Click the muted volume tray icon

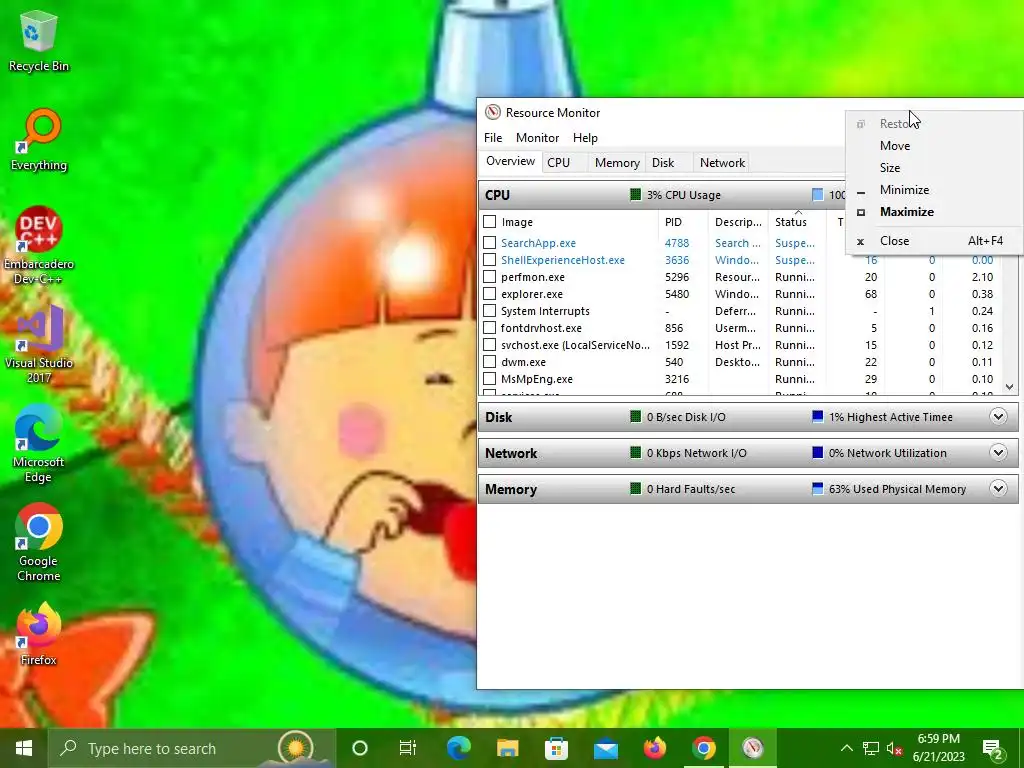point(895,748)
